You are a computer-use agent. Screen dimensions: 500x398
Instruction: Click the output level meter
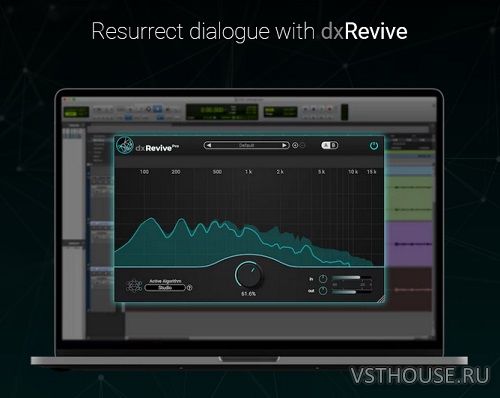[x=352, y=291]
